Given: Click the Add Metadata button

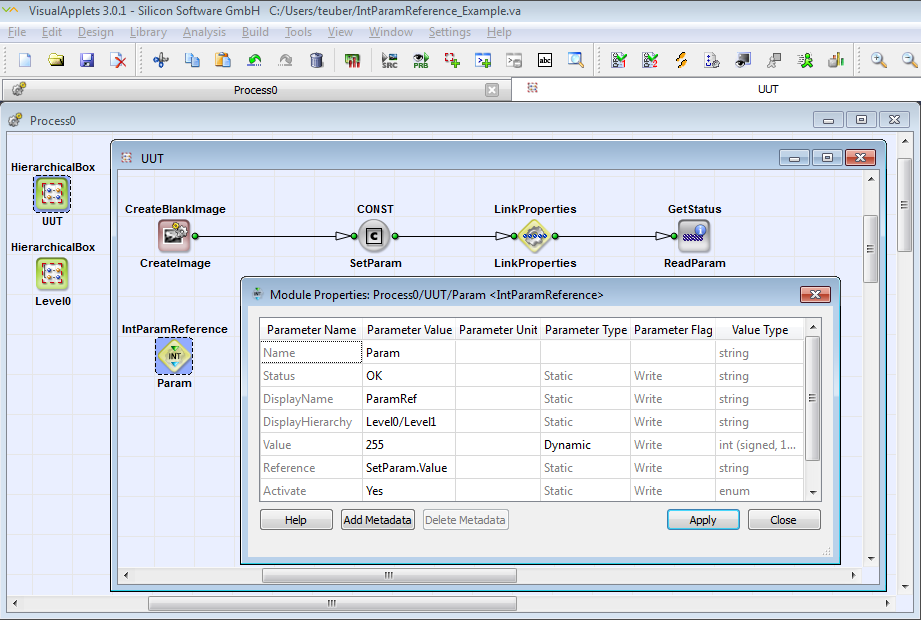Looking at the screenshot, I should pyautogui.click(x=378, y=520).
